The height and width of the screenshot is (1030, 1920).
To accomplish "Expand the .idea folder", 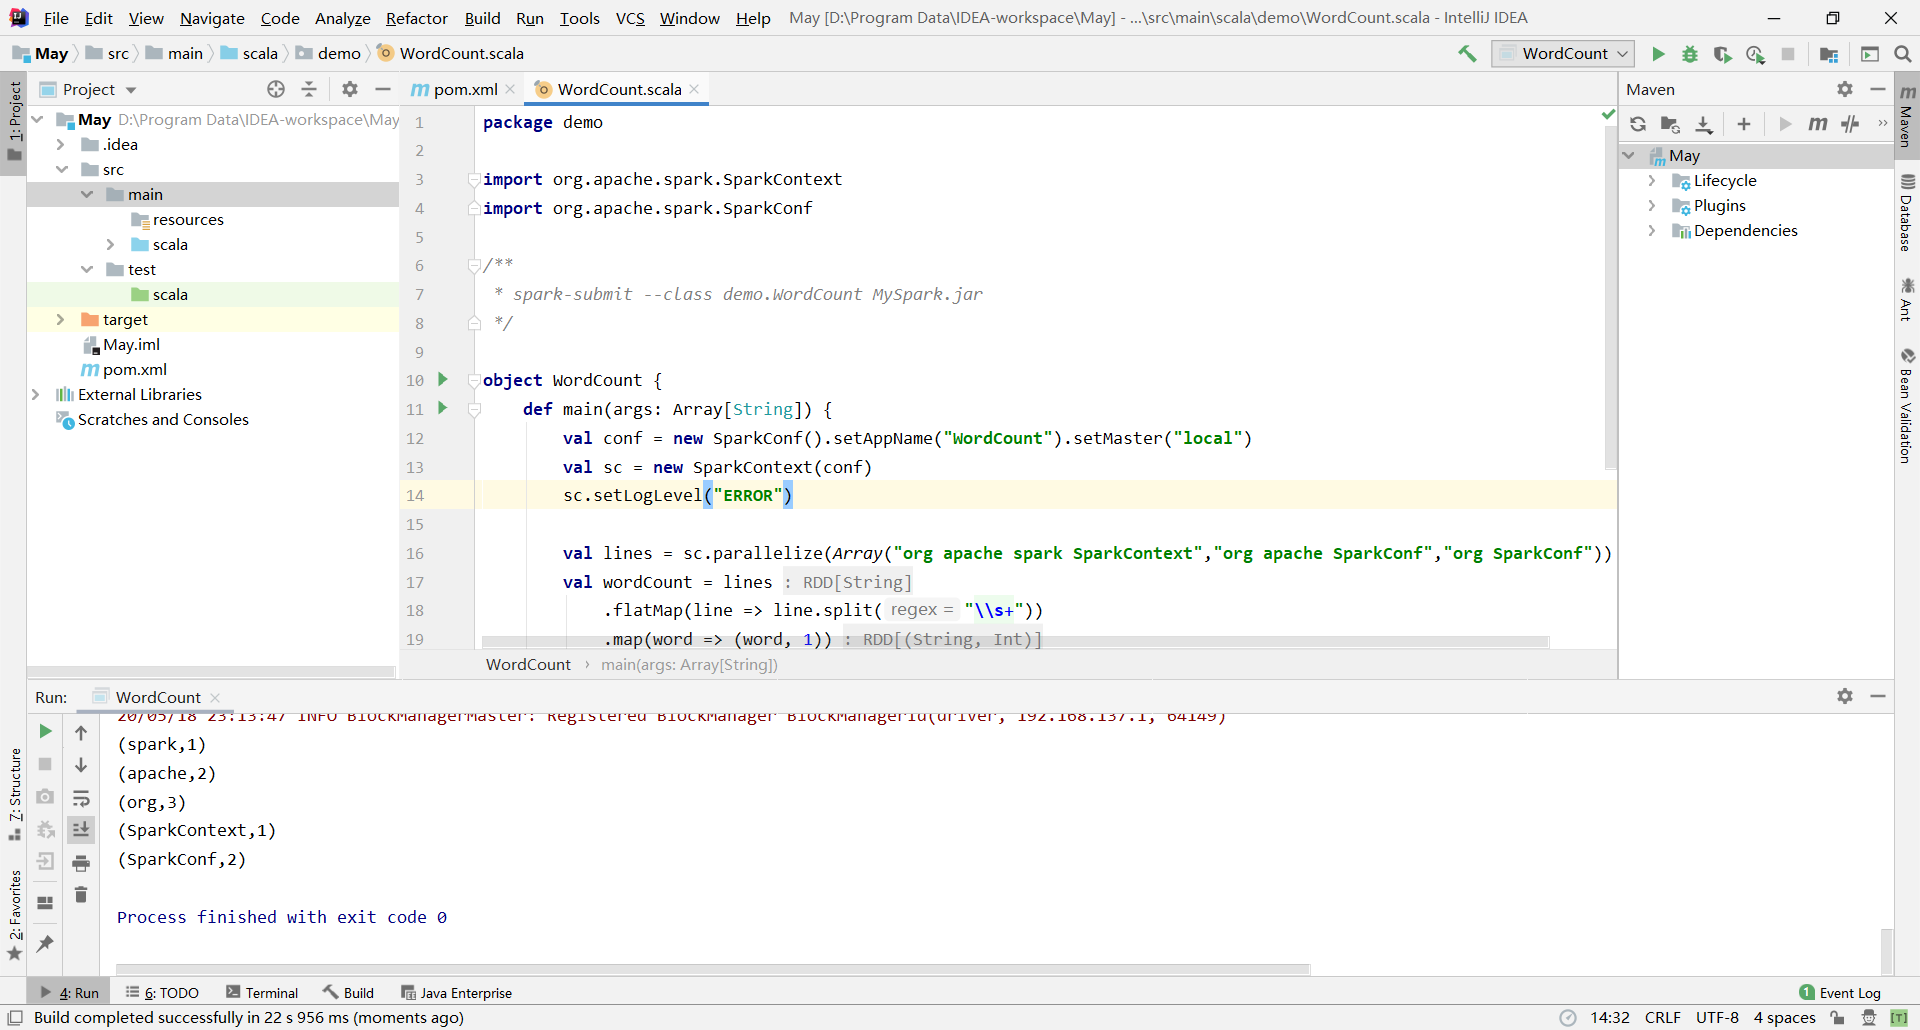I will click(60, 145).
